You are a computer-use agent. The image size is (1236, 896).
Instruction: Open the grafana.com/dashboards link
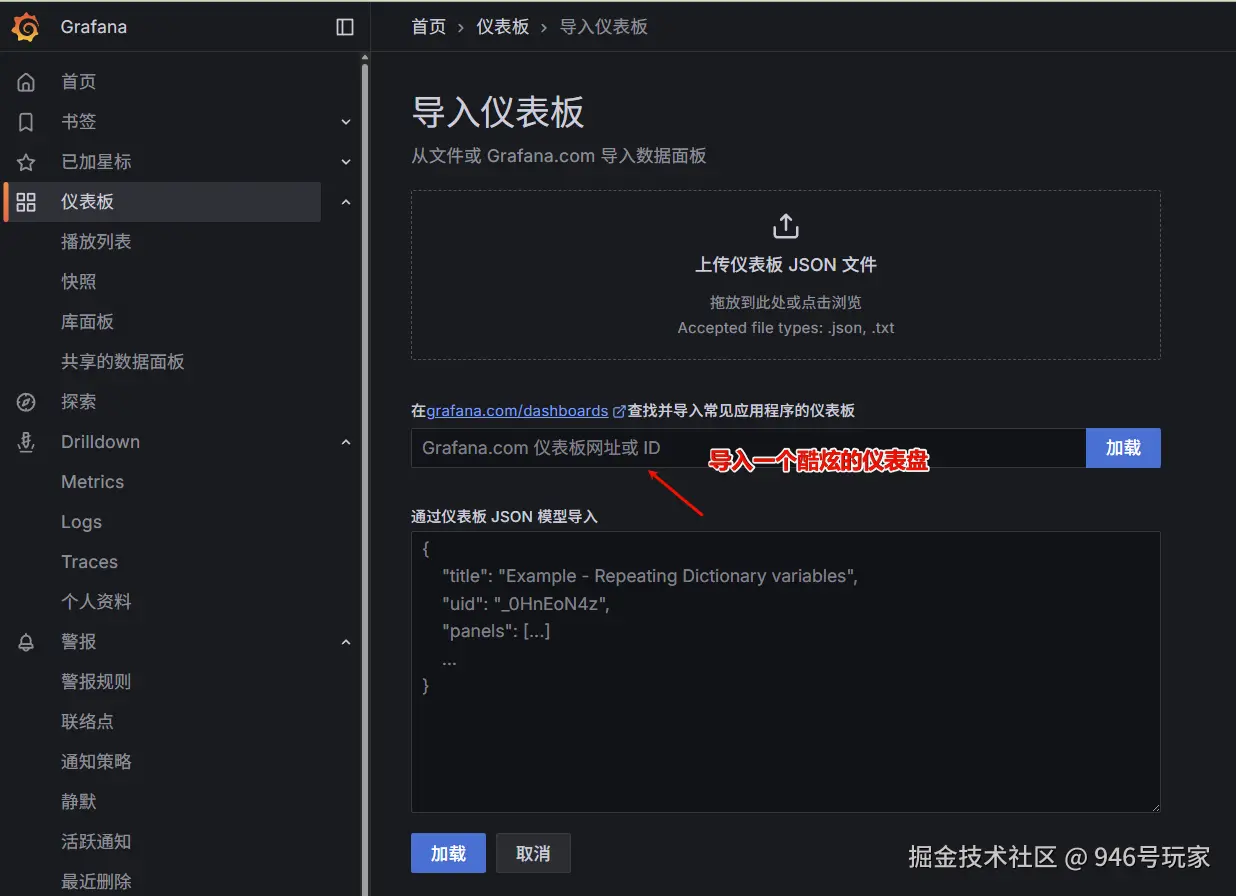pos(517,411)
